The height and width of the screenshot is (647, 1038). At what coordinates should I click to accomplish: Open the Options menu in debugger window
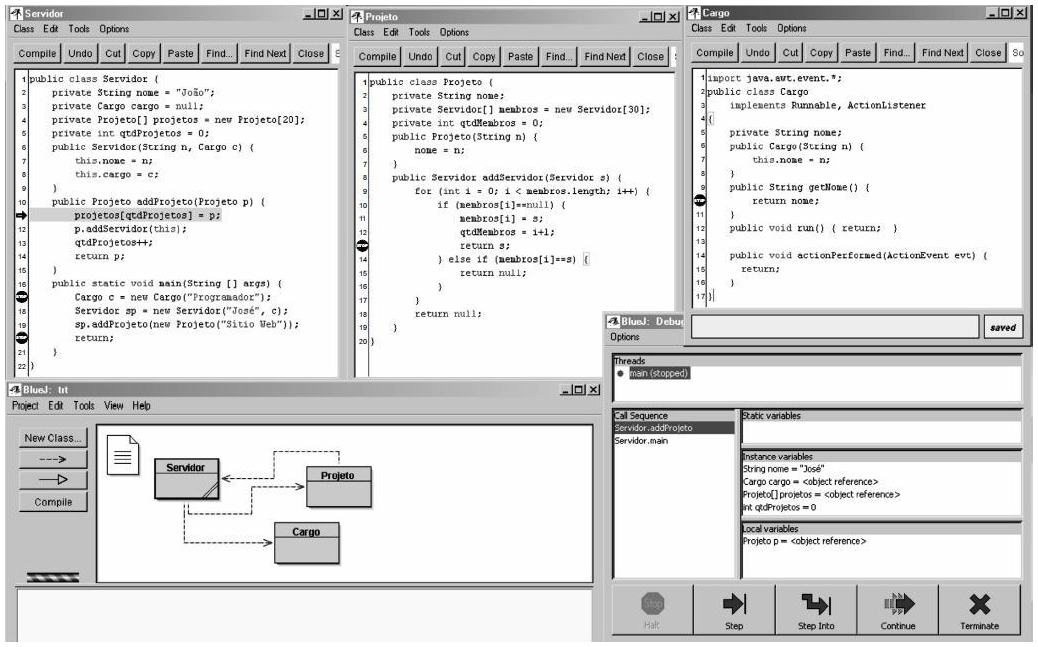625,337
